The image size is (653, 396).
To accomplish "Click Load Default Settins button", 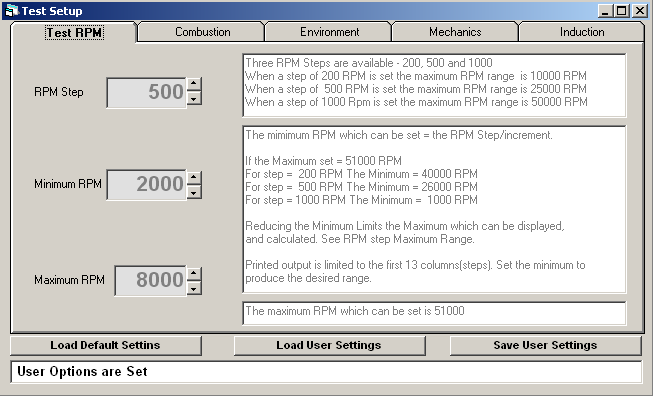I will tap(106, 346).
